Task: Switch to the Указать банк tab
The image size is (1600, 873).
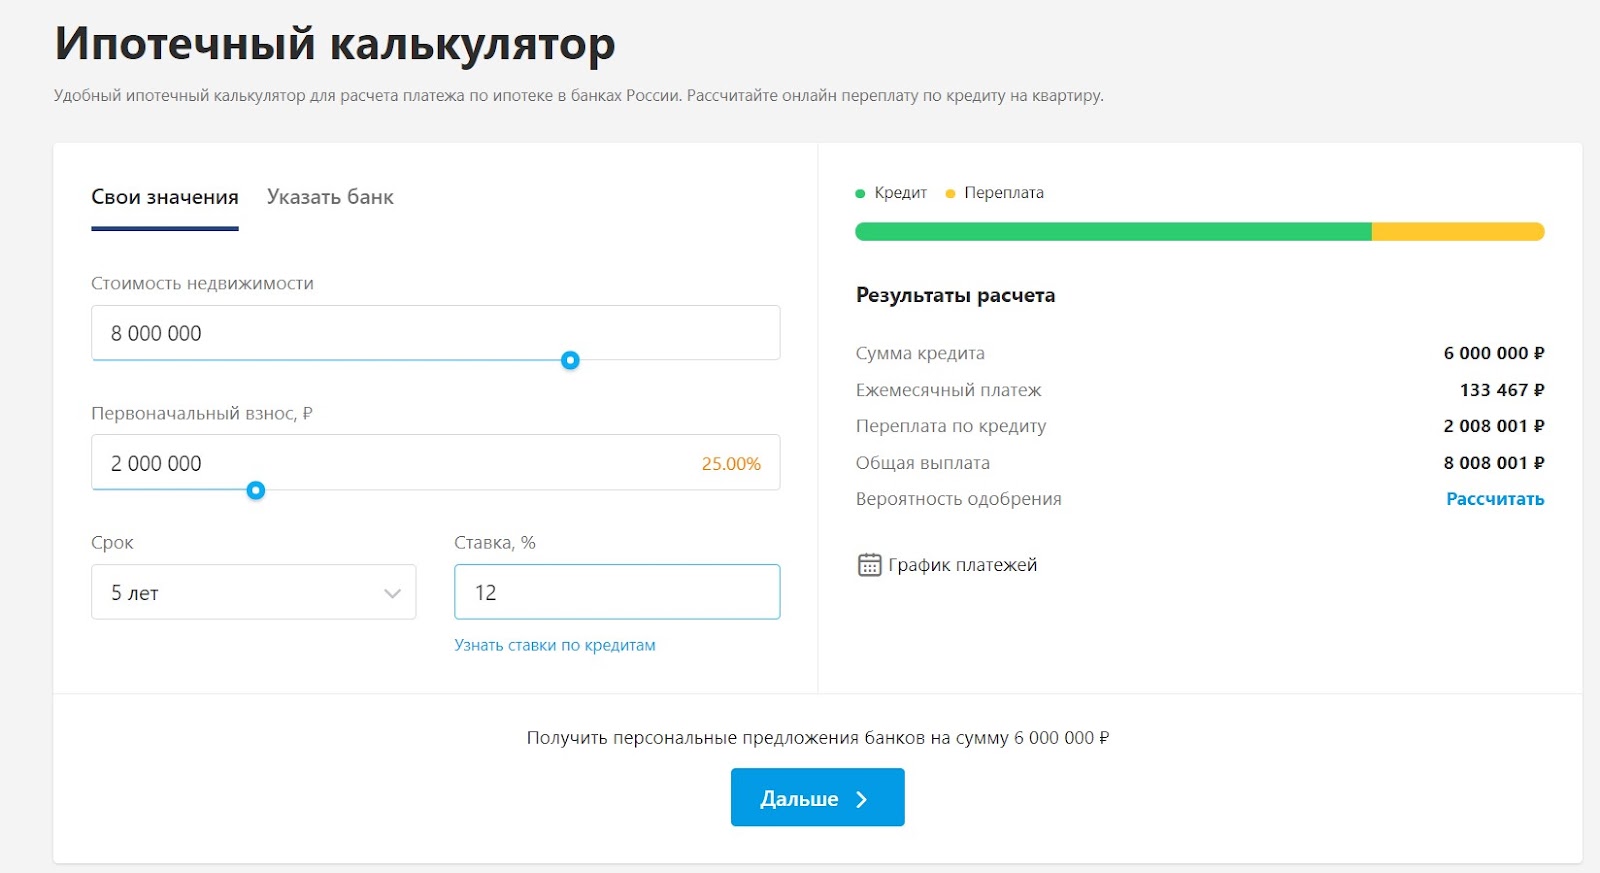Action: 330,197
